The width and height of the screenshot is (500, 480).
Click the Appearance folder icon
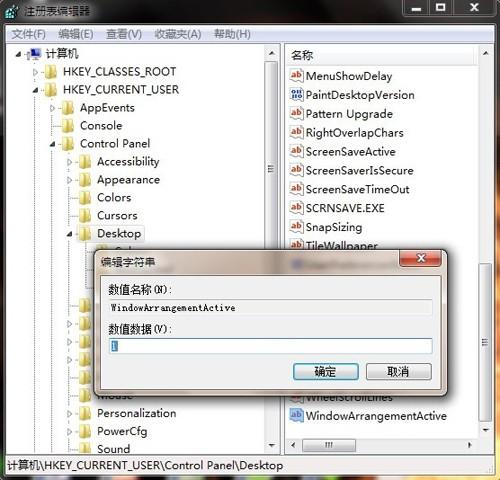(x=85, y=180)
